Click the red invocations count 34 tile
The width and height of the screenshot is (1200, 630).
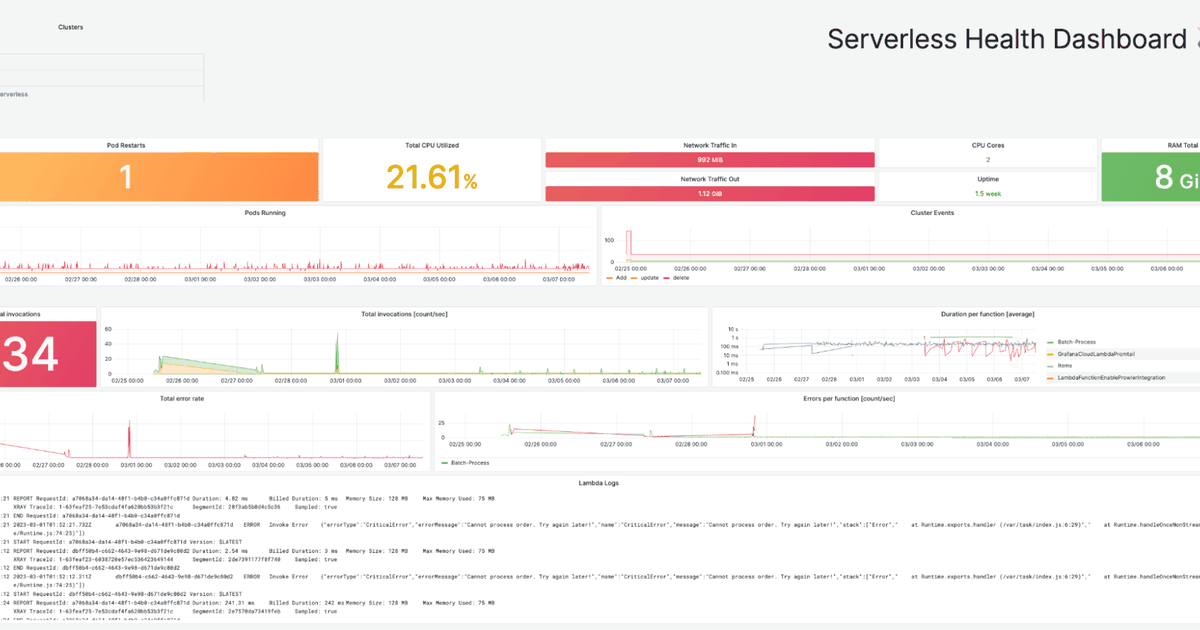(48, 355)
